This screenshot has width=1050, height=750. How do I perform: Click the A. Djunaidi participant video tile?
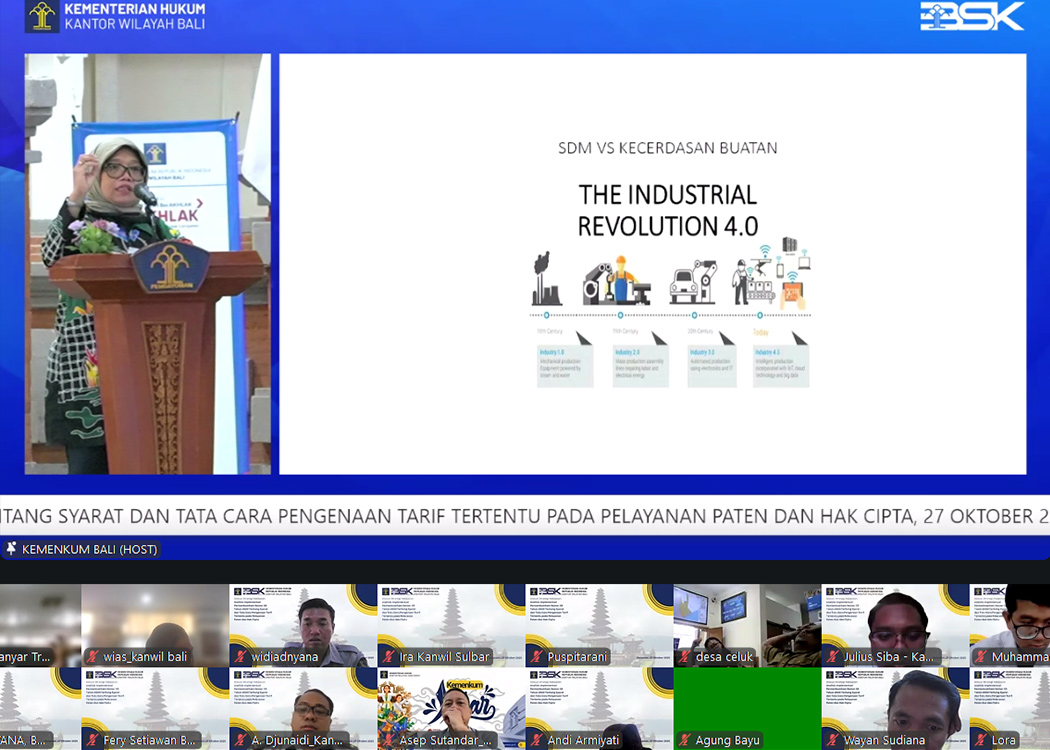[303, 705]
